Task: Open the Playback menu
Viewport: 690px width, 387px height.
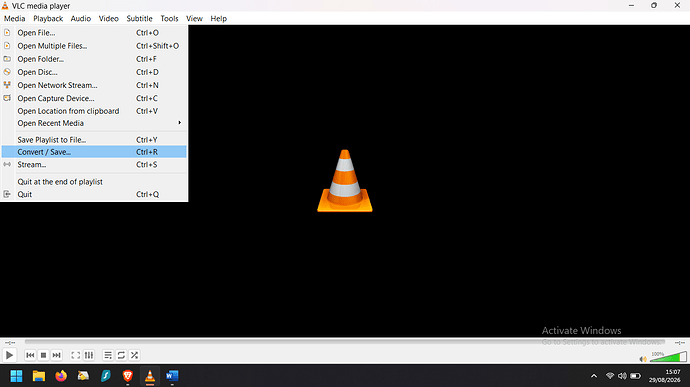Action: [x=48, y=18]
